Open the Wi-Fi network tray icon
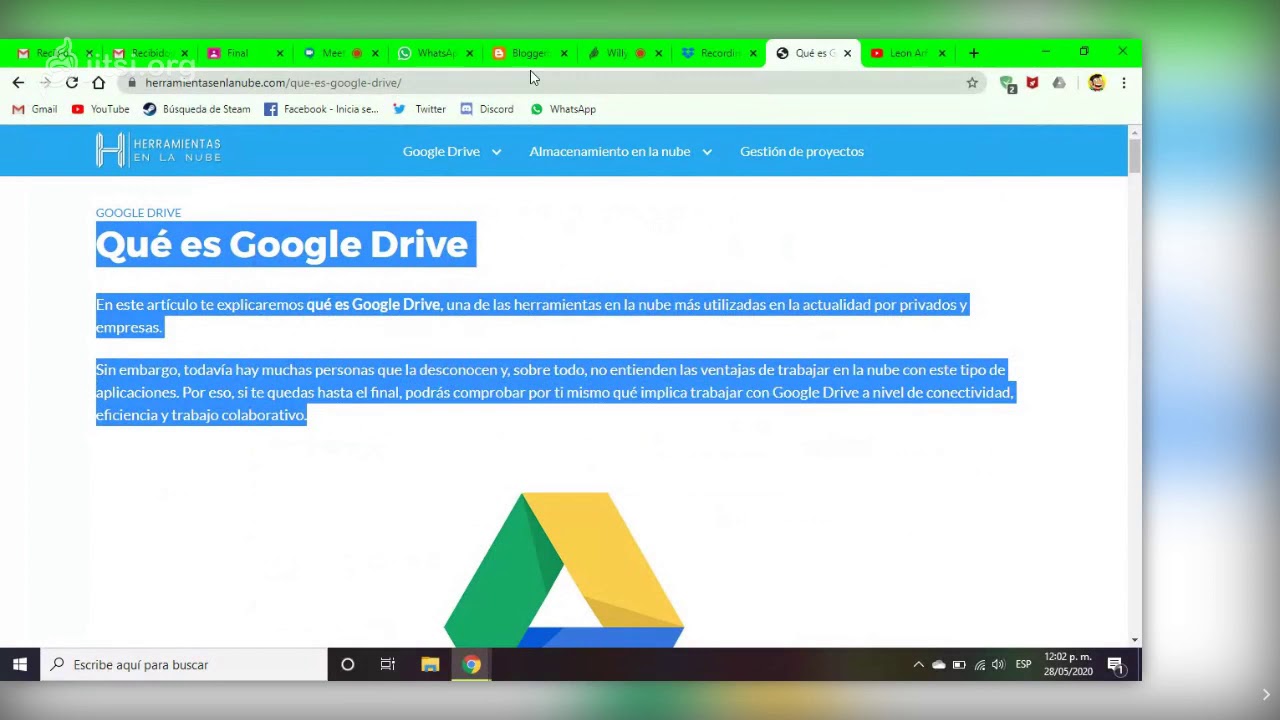Screen dimensions: 1280x720 [979, 665]
